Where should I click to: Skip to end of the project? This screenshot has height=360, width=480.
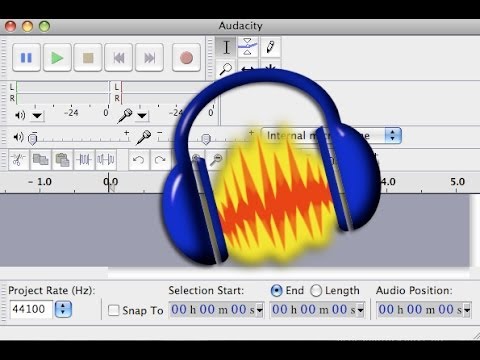[149, 57]
